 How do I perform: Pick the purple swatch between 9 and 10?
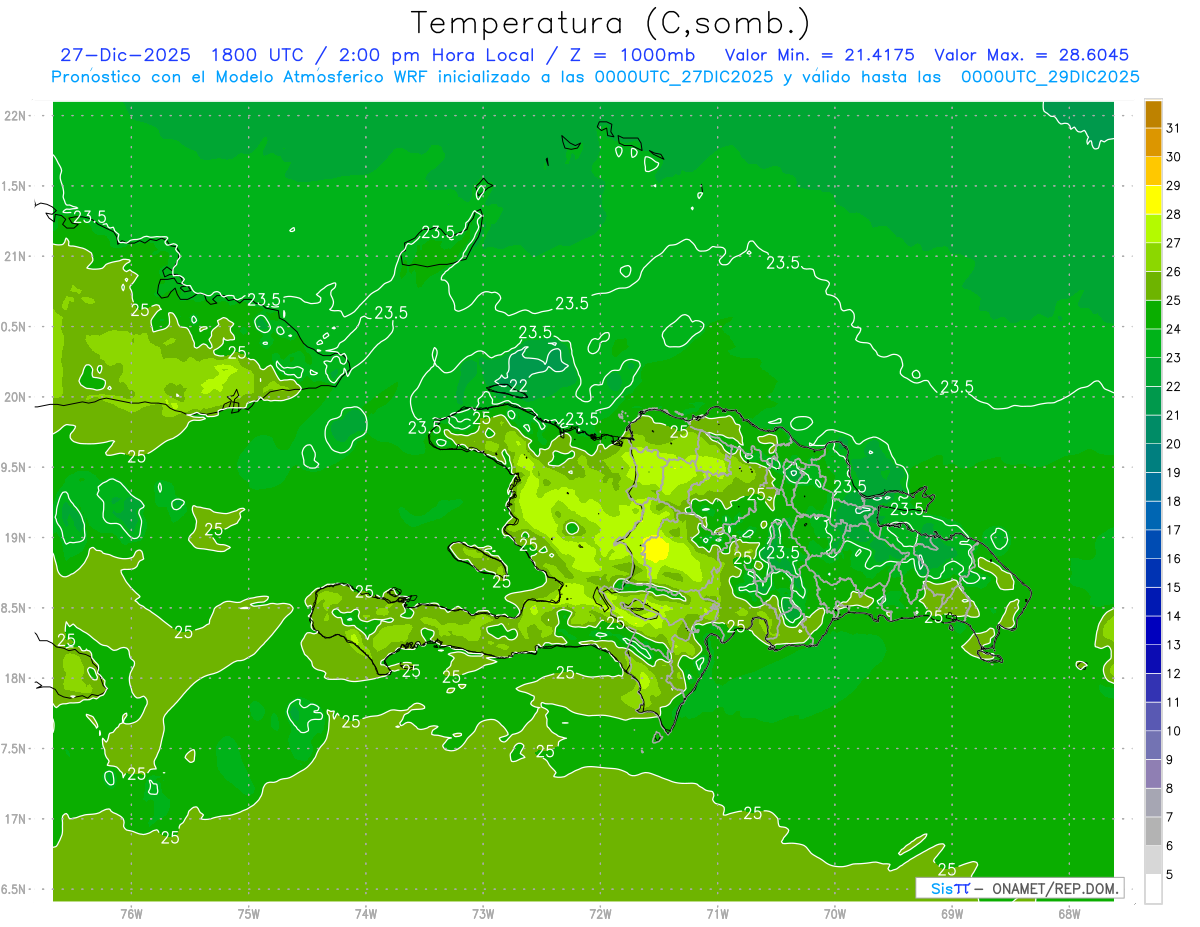[x=1153, y=746]
